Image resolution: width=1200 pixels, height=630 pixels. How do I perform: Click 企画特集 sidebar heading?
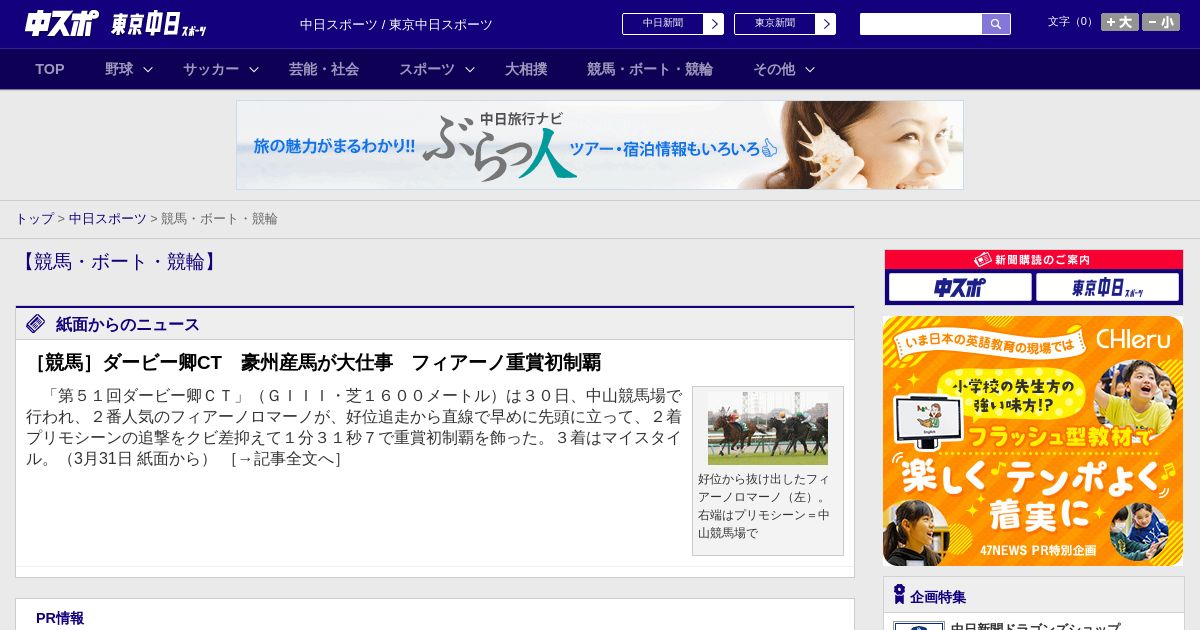[938, 597]
